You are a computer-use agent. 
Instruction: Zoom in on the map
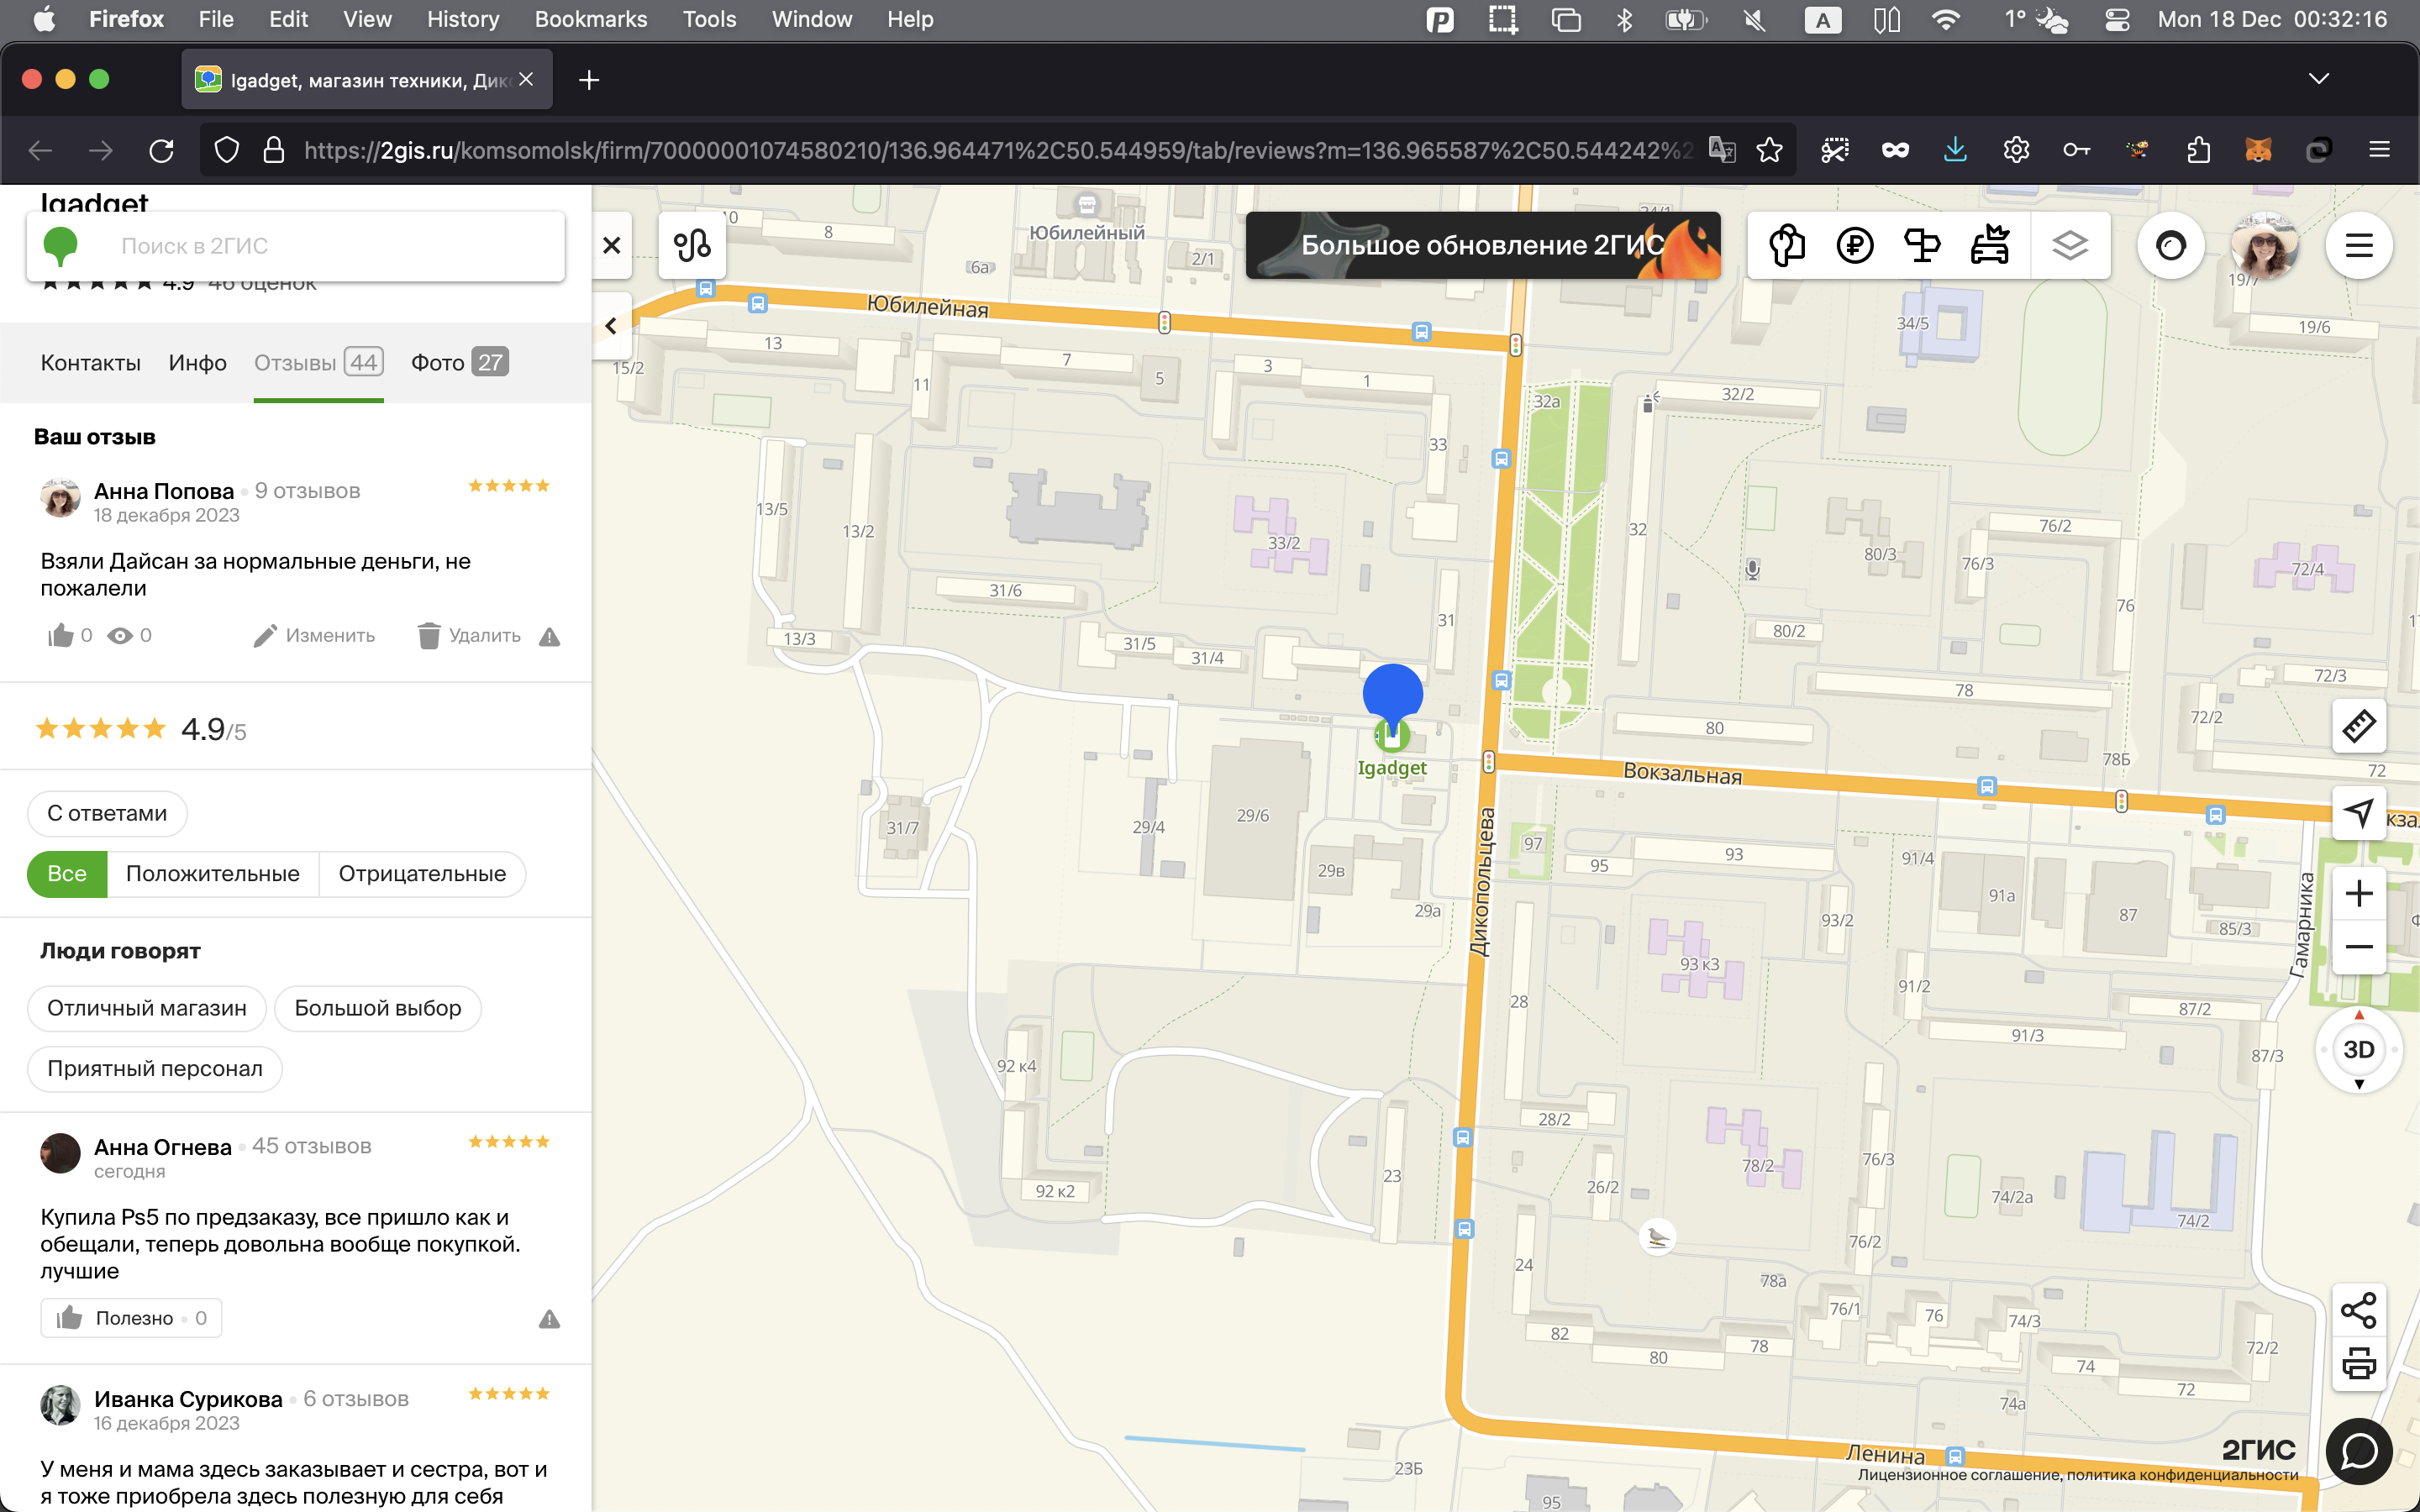pos(2359,893)
